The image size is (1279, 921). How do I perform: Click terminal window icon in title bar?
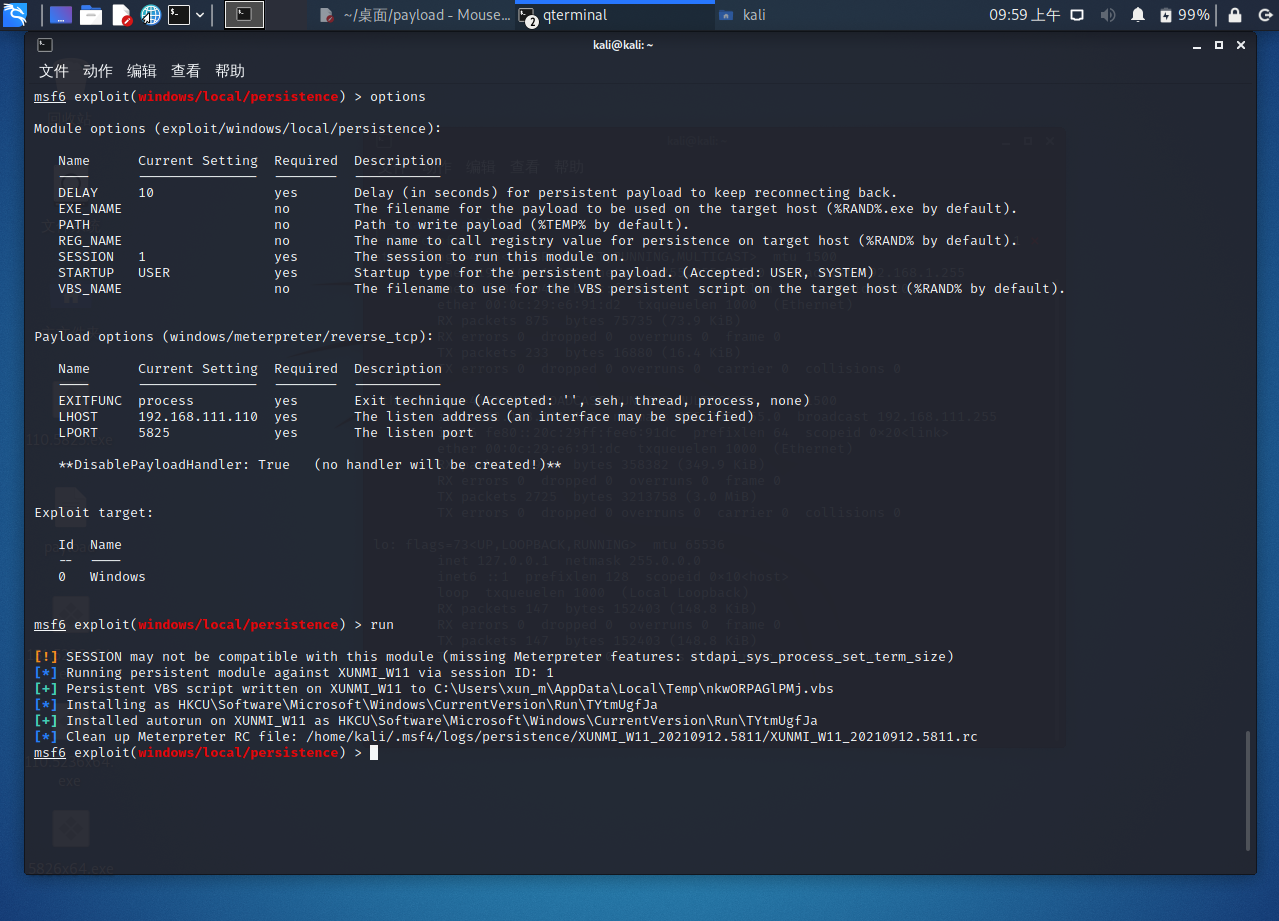pos(44,45)
